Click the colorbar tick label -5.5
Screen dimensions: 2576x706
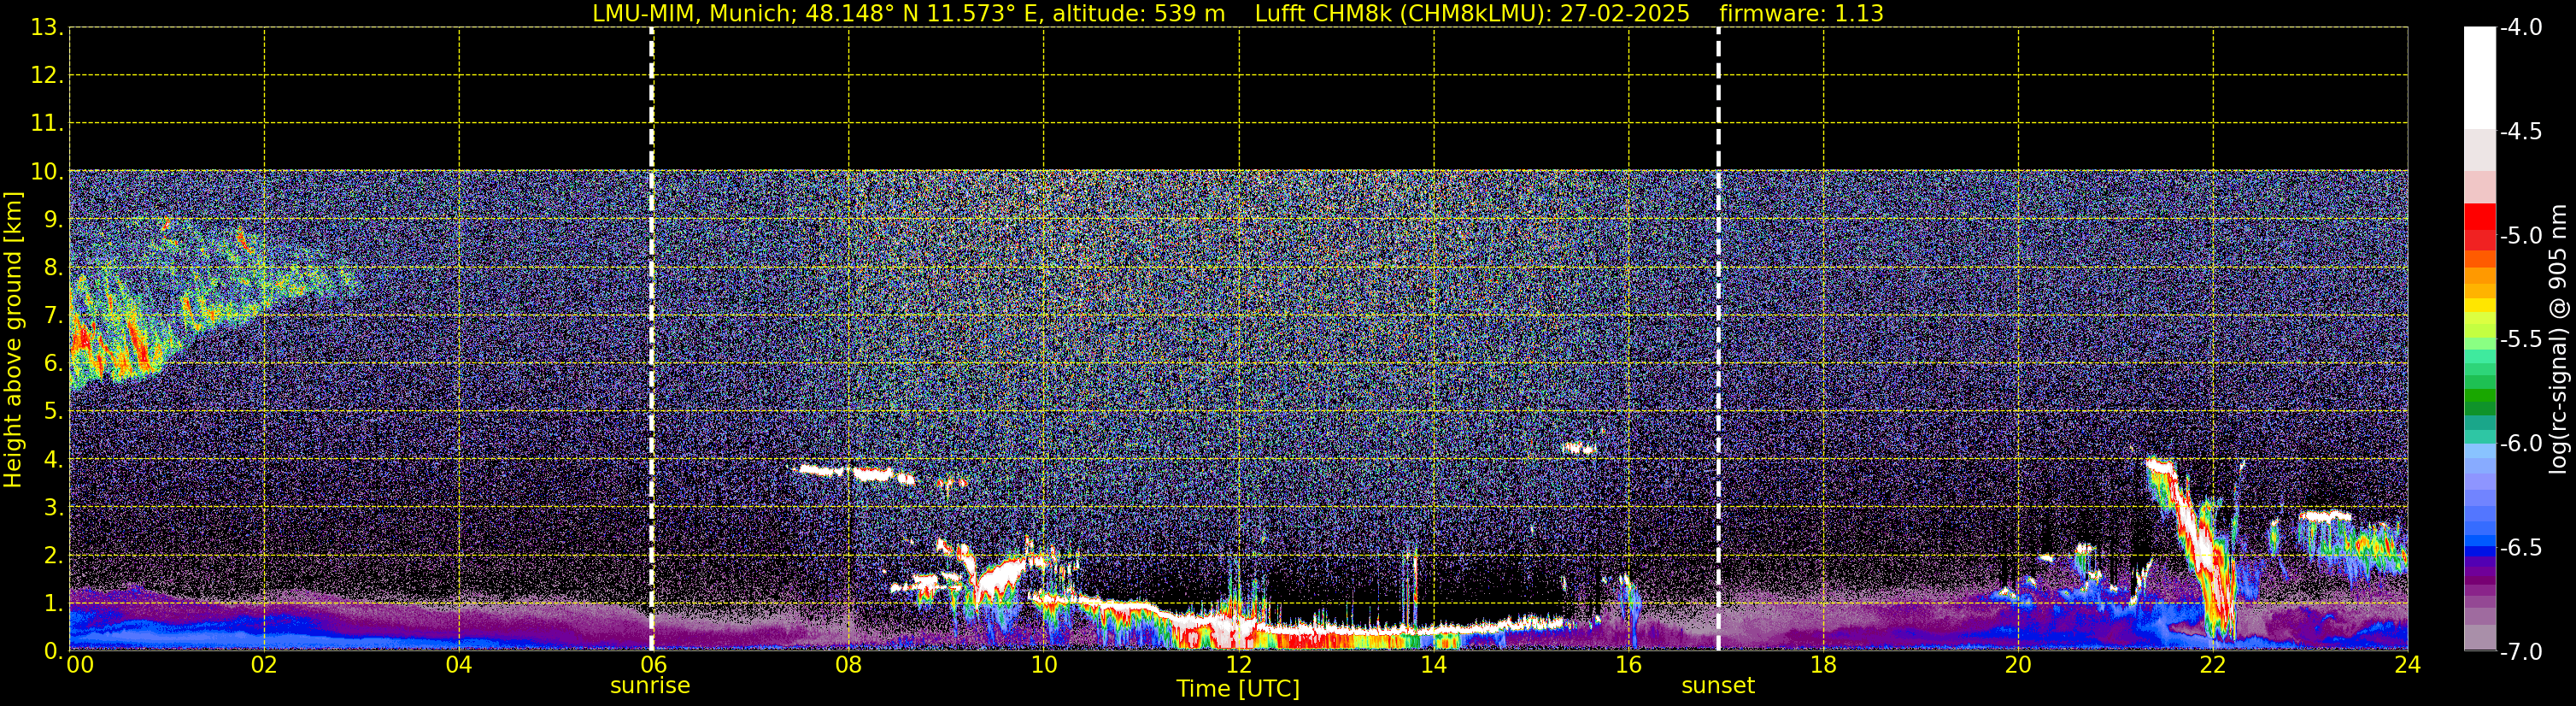2521,339
